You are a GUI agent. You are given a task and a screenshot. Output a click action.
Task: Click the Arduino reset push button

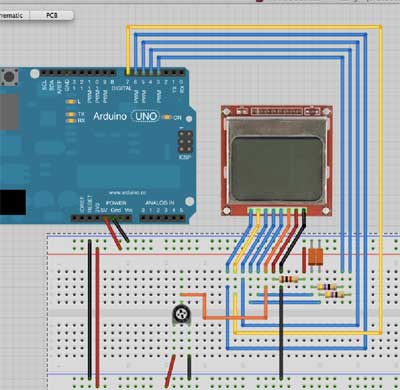pos(9,77)
